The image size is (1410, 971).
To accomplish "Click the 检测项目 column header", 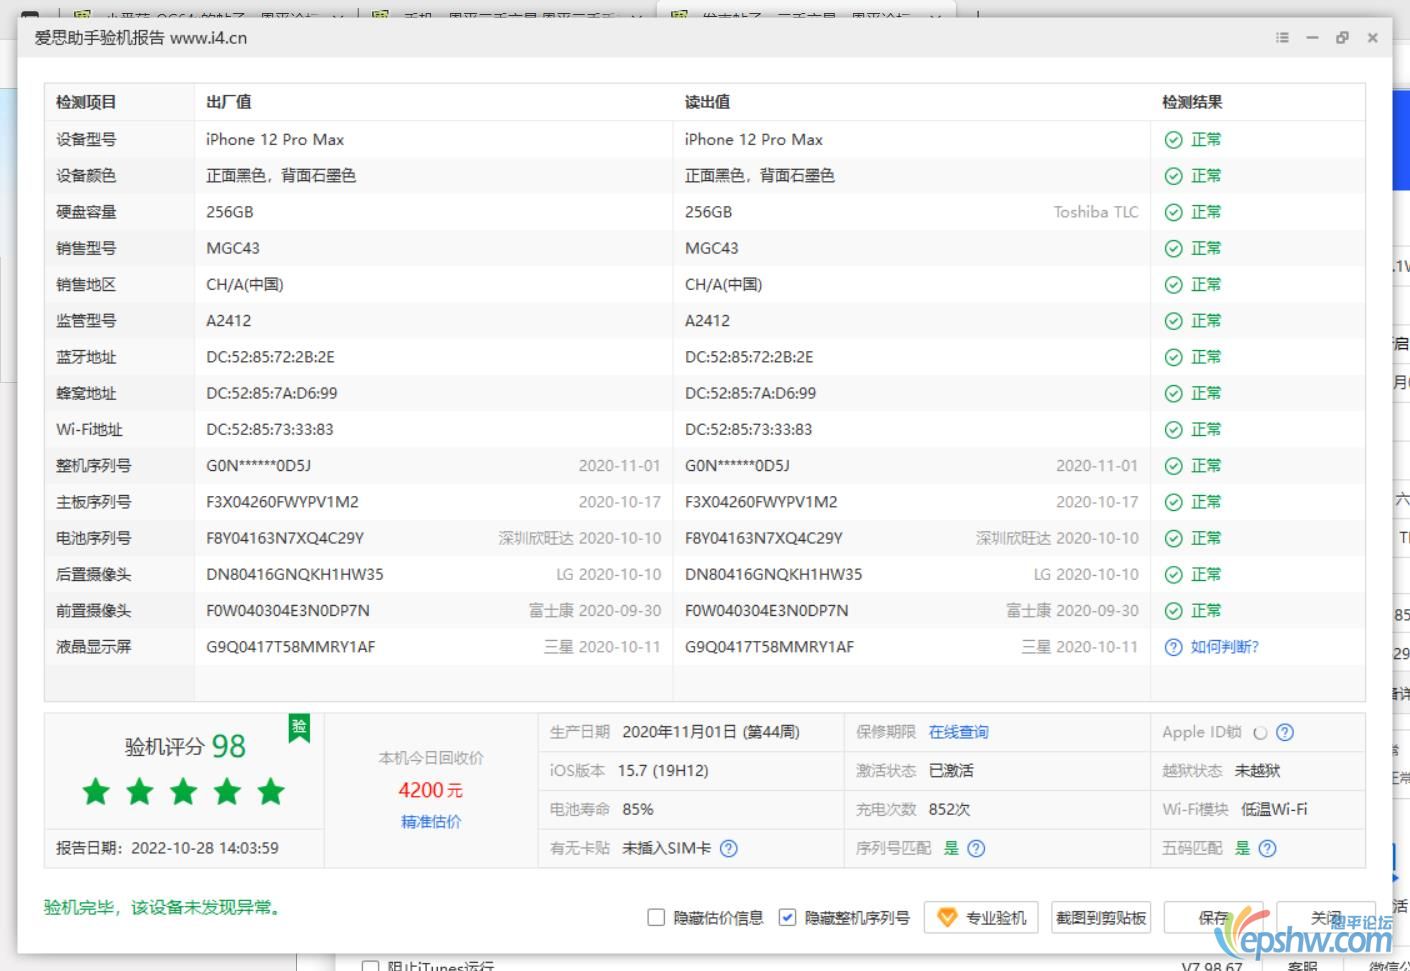I will [x=86, y=102].
